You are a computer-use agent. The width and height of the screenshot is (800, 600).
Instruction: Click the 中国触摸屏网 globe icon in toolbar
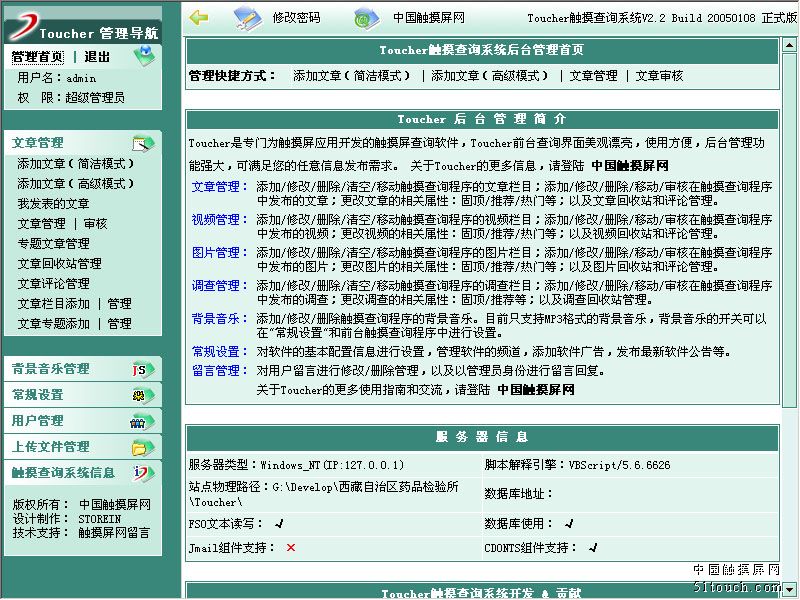[x=366, y=17]
